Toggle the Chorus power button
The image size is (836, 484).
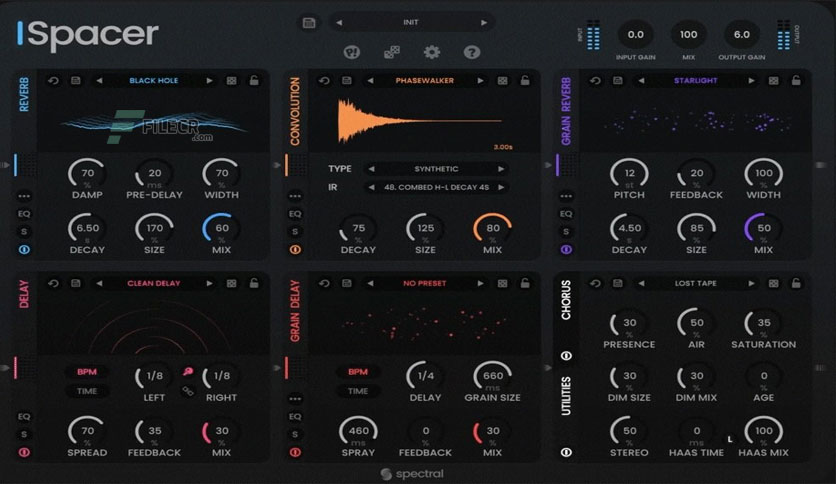566,356
